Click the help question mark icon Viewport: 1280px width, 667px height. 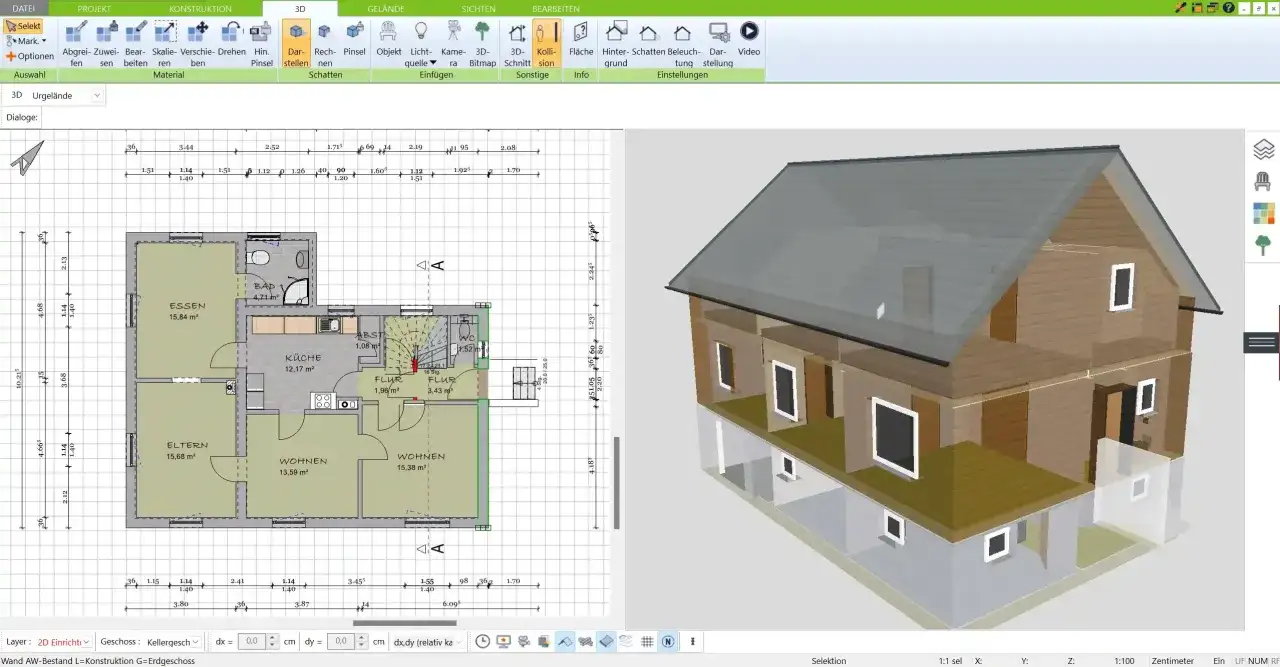1231,7
